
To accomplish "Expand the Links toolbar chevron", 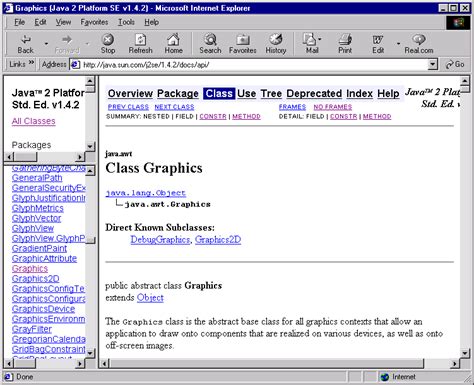I will click(x=31, y=62).
